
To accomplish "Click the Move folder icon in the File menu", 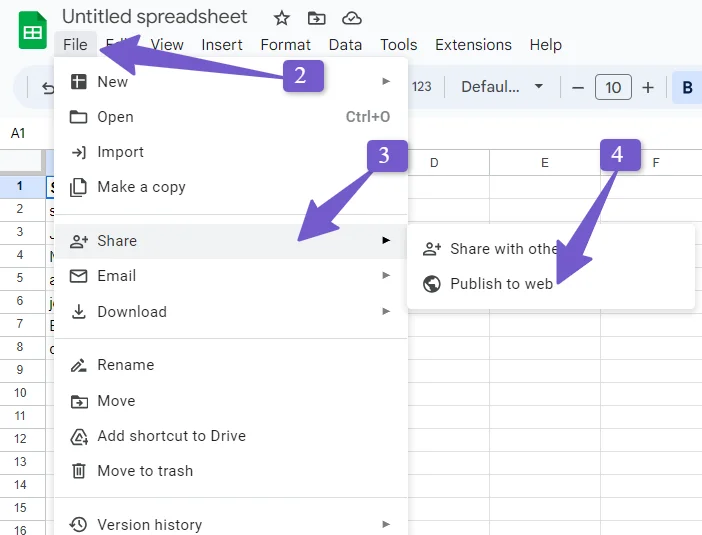I will 79,401.
